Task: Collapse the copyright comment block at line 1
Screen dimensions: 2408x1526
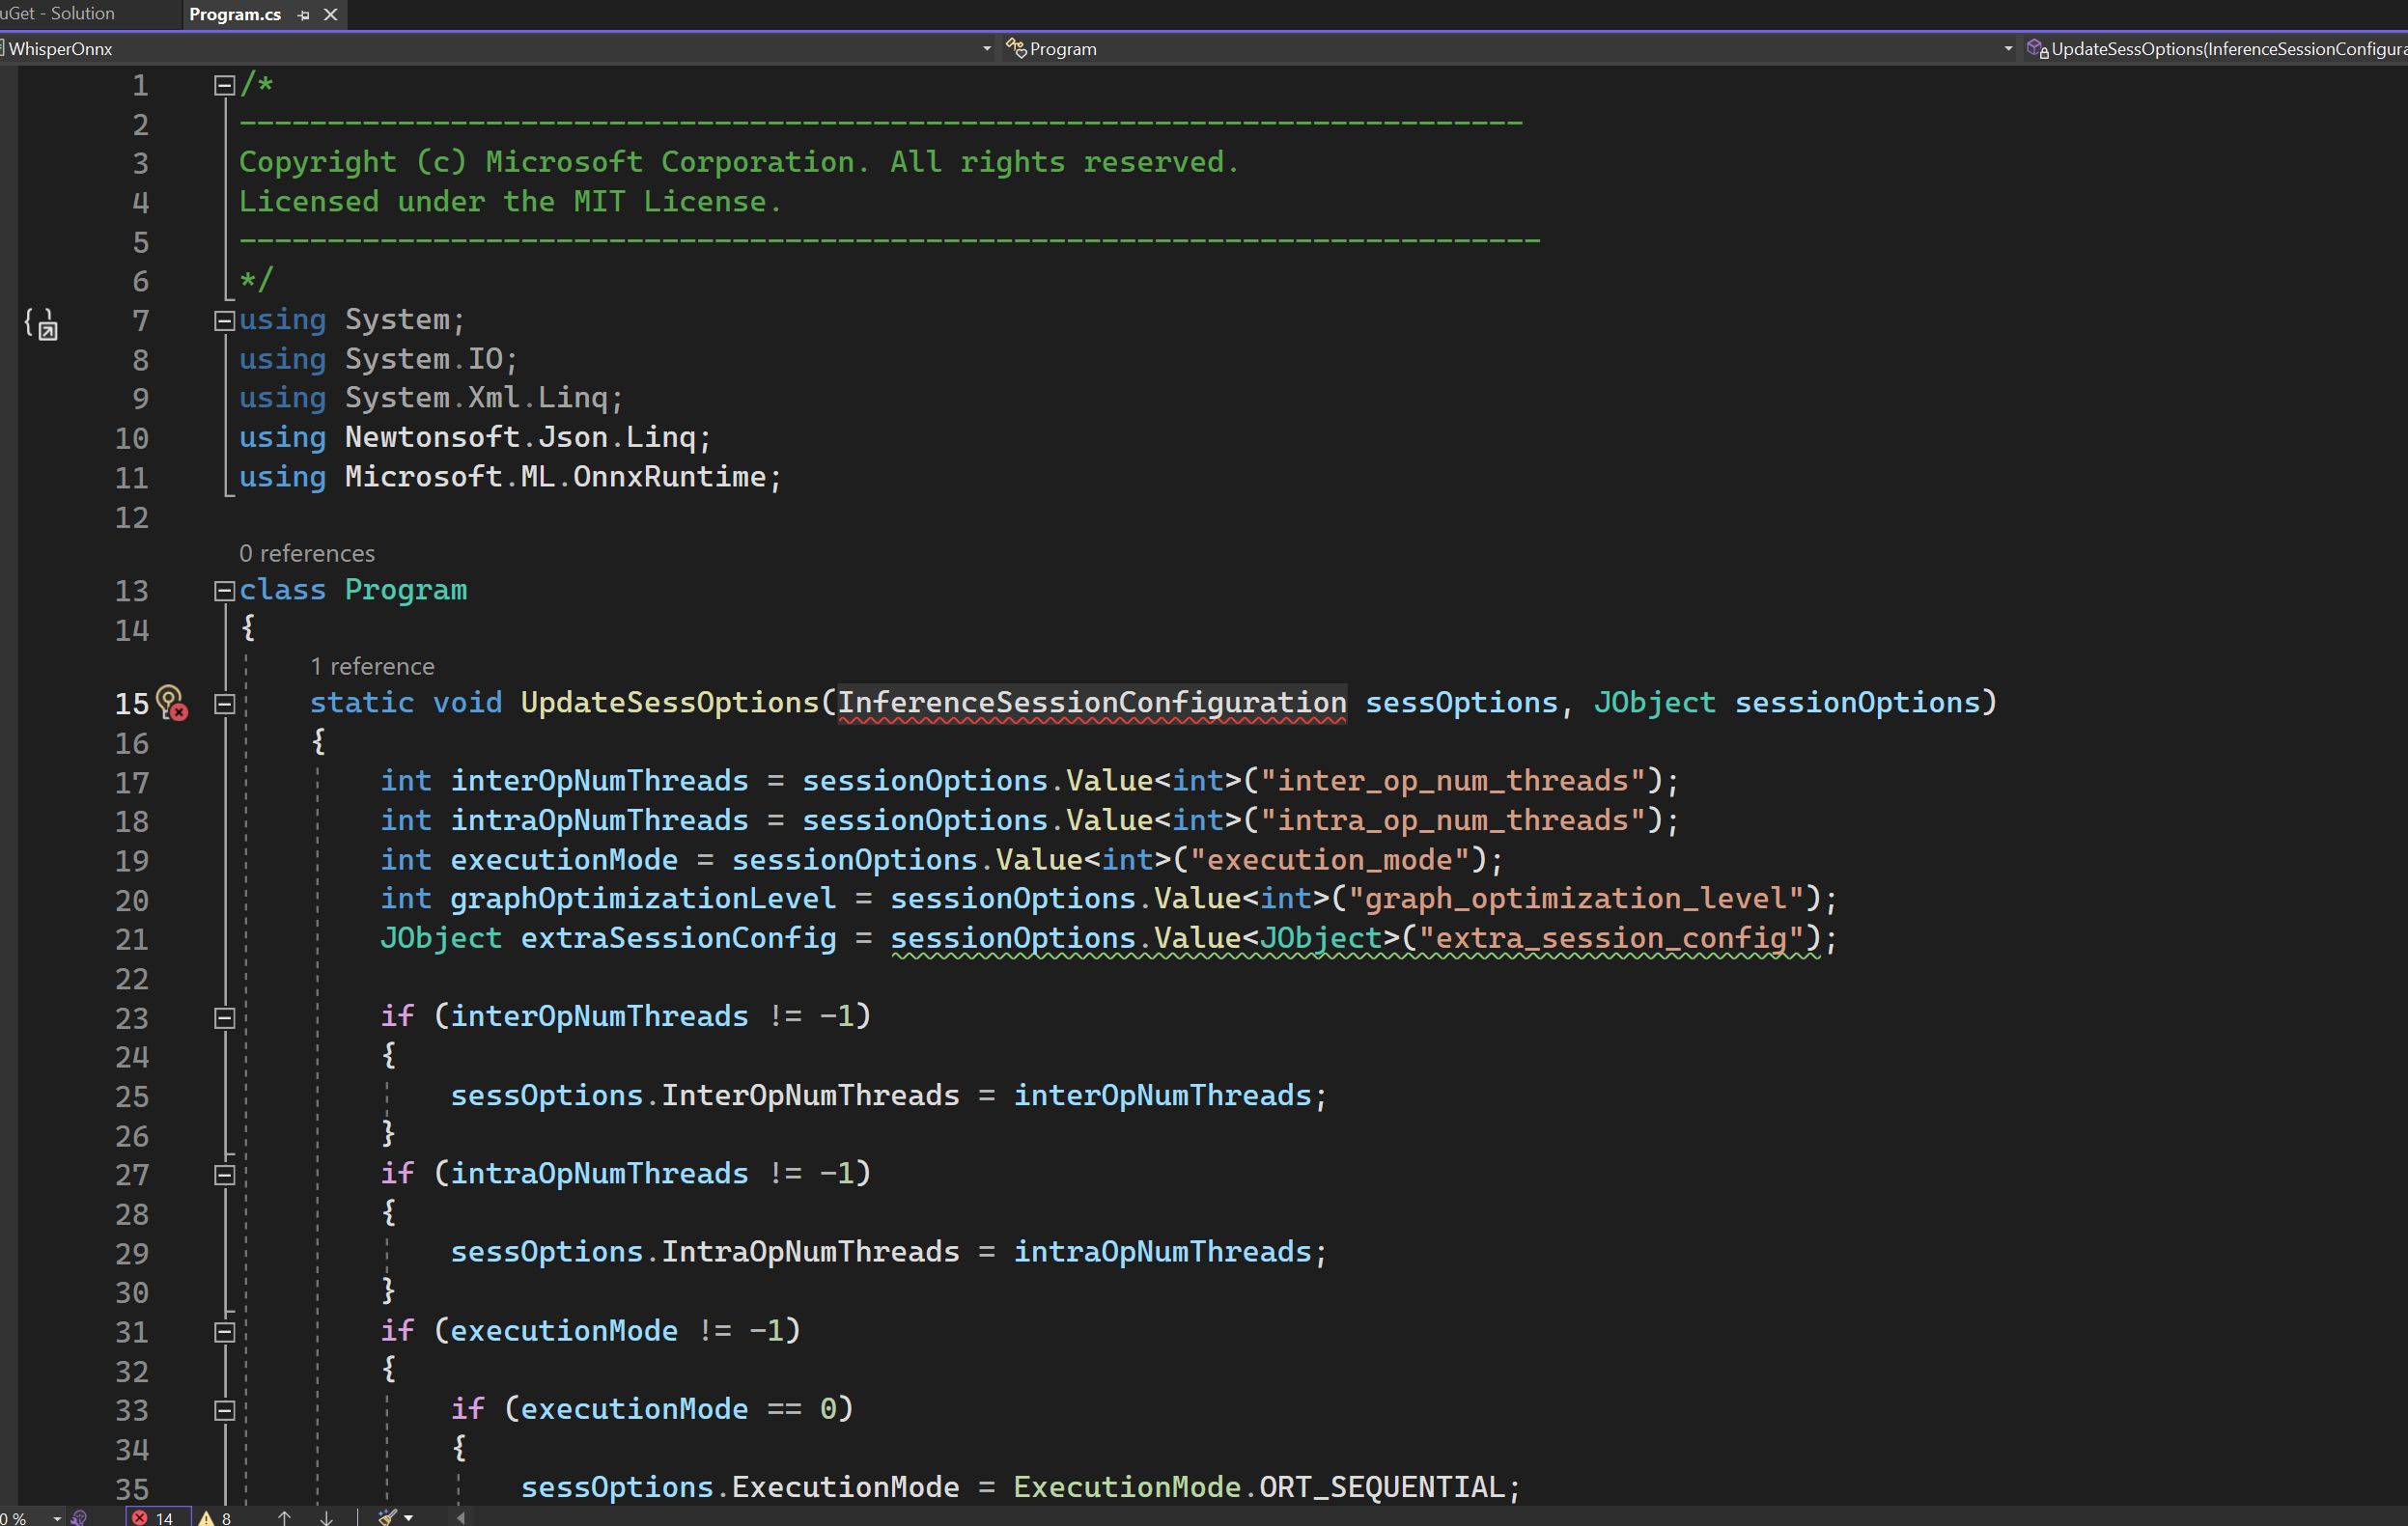Action: pos(224,85)
